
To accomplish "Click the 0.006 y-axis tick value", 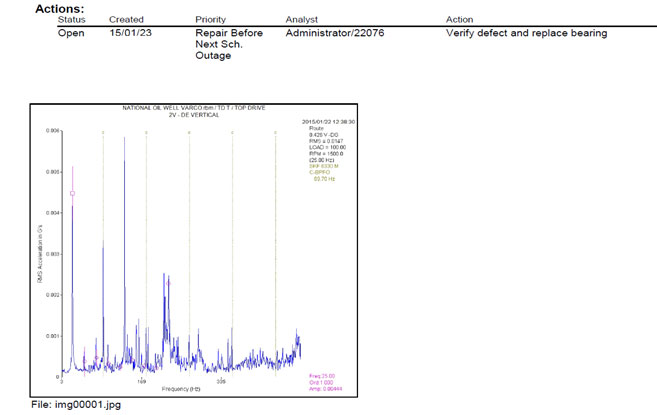I will [52, 131].
